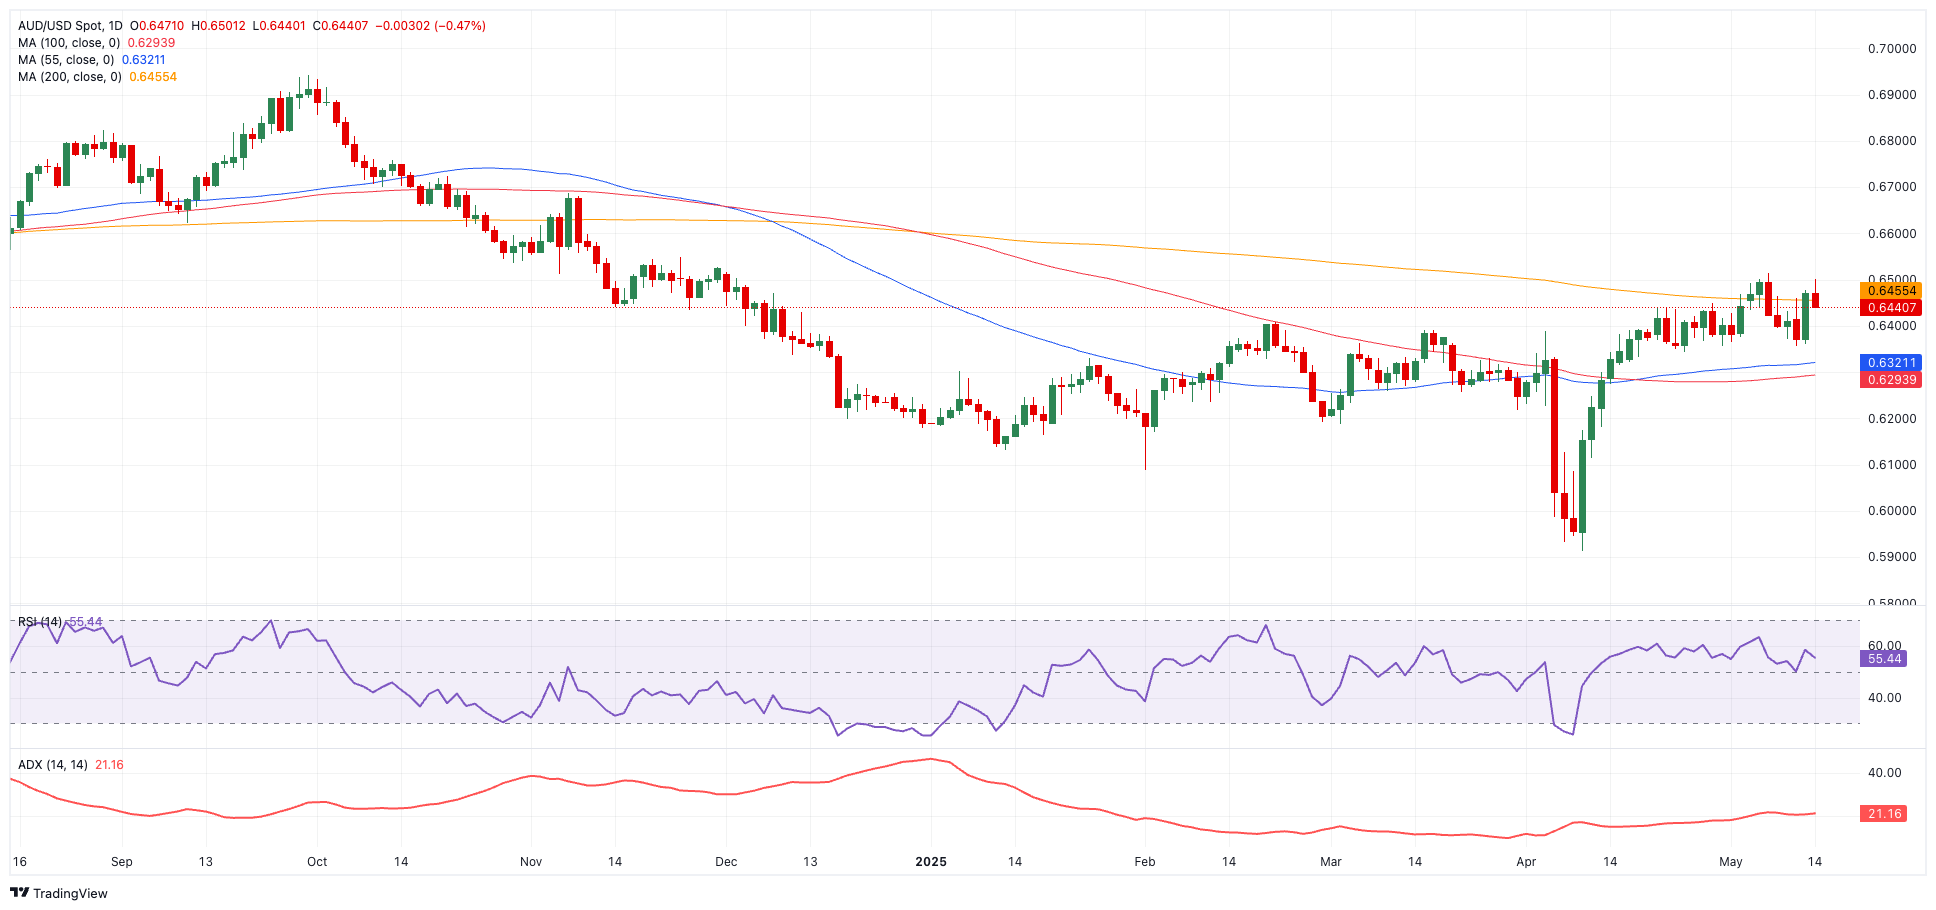Click the MA (200, close, 0) legend
Image resolution: width=1936 pixels, height=910 pixels.
click(x=69, y=77)
